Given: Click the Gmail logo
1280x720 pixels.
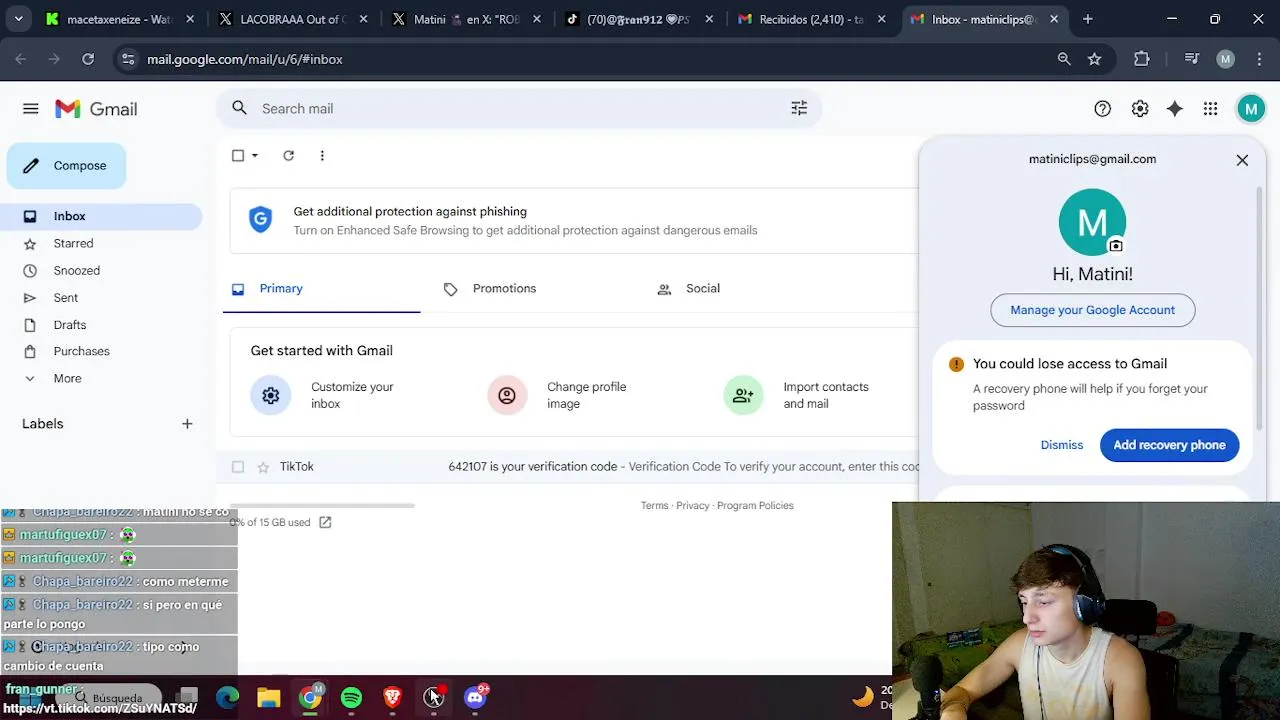Looking at the screenshot, I should coord(96,109).
